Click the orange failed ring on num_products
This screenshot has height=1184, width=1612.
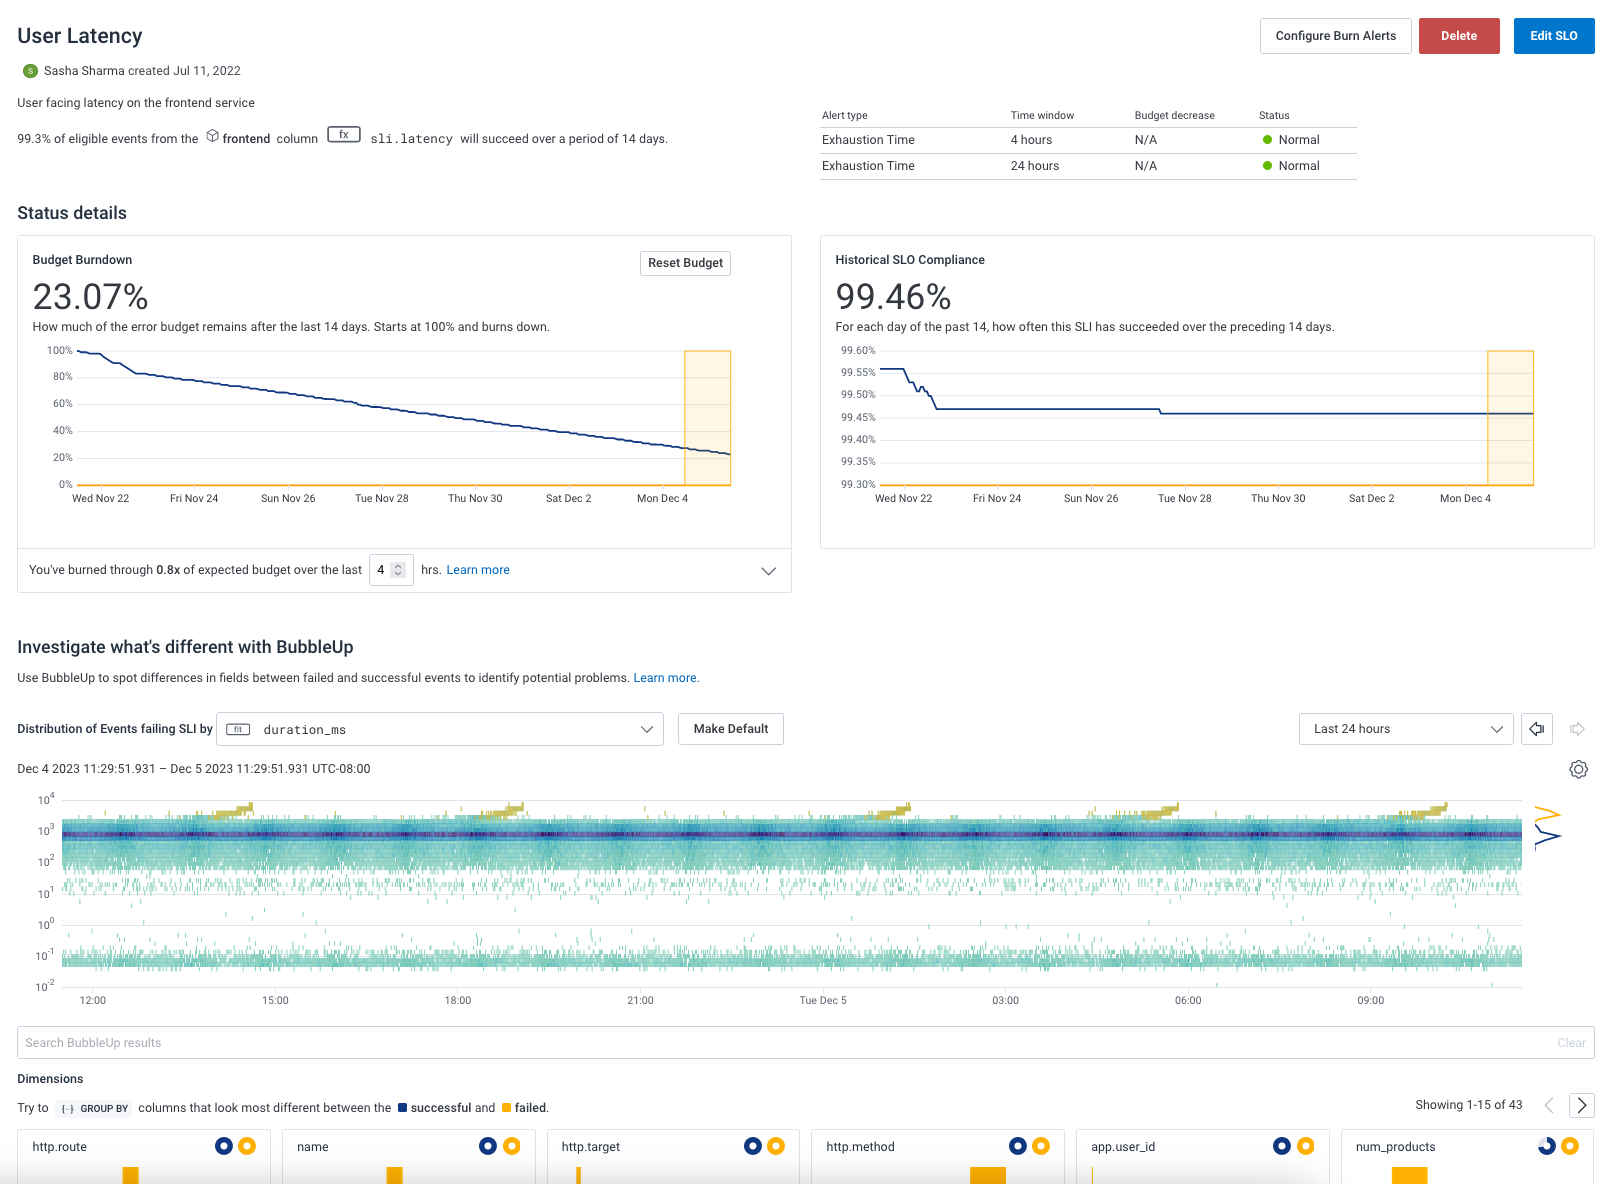click(x=1570, y=1146)
